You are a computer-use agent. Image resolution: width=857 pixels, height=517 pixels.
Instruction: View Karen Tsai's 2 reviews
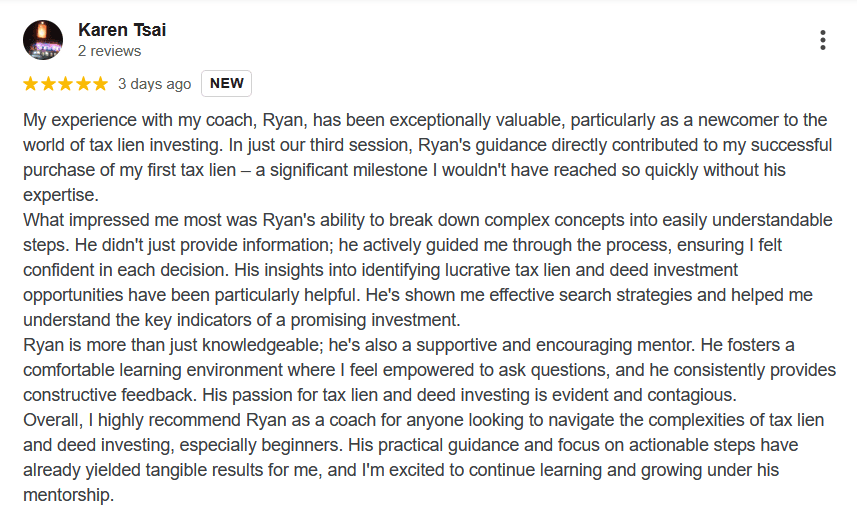pos(110,51)
